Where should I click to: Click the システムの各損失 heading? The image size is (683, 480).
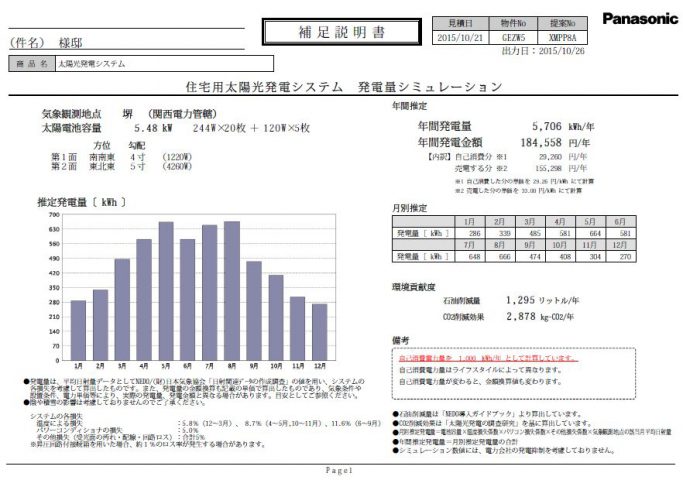tap(56, 416)
